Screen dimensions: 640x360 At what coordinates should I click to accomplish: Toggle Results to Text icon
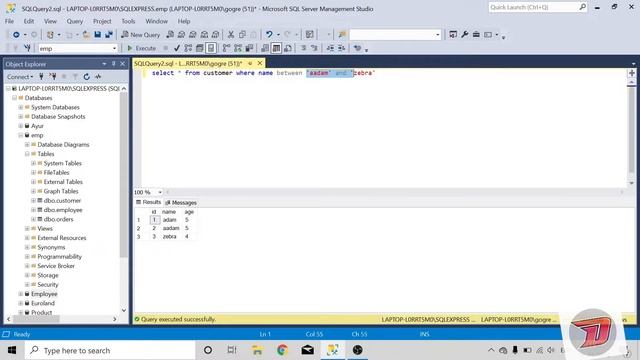[265, 48]
